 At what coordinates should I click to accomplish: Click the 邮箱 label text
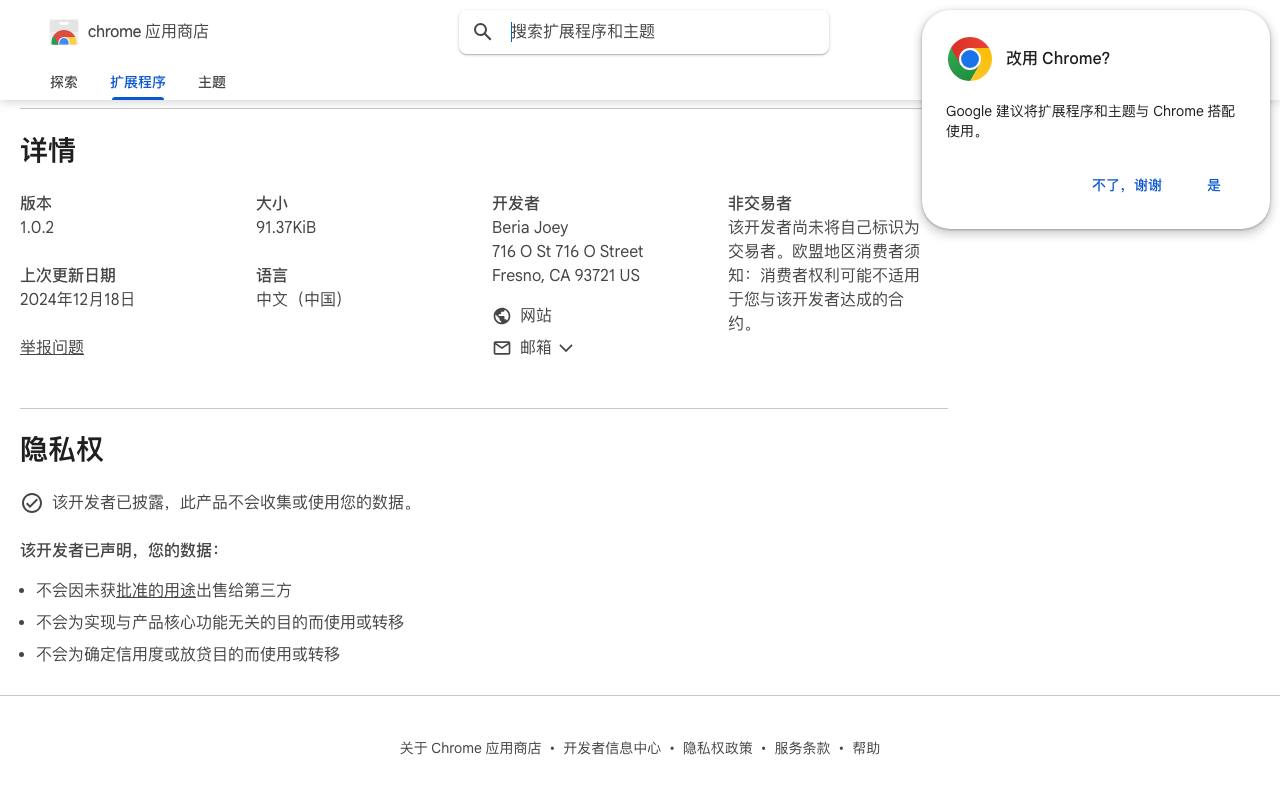(x=536, y=348)
